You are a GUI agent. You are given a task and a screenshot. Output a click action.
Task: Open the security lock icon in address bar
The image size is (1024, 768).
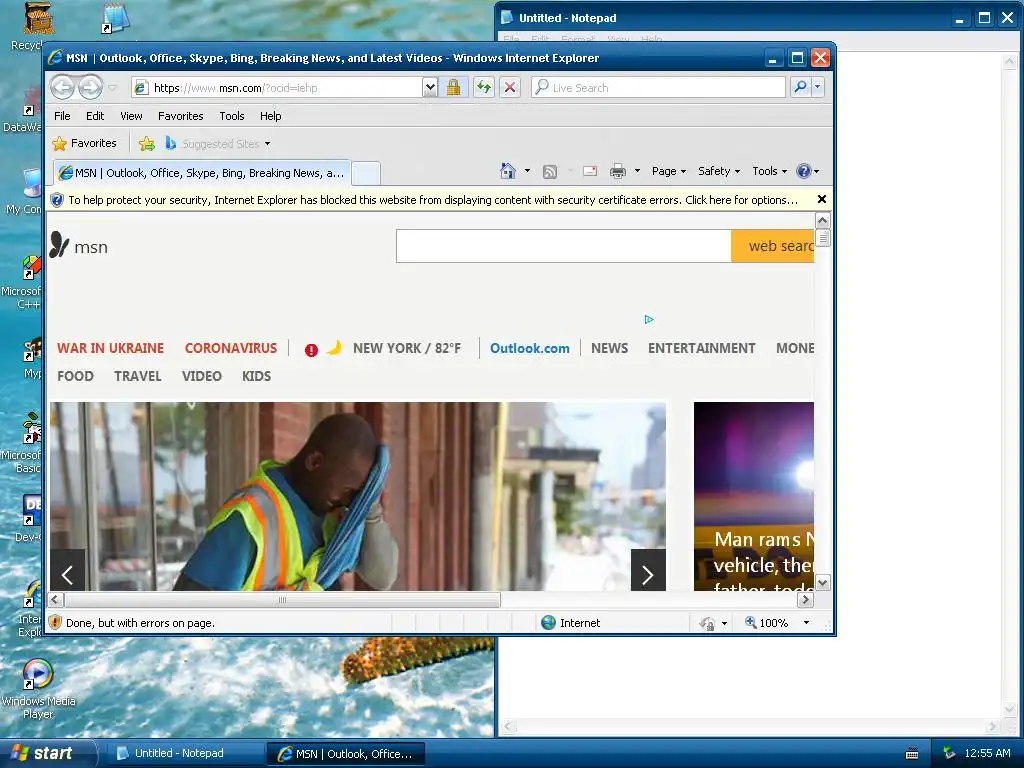click(453, 87)
